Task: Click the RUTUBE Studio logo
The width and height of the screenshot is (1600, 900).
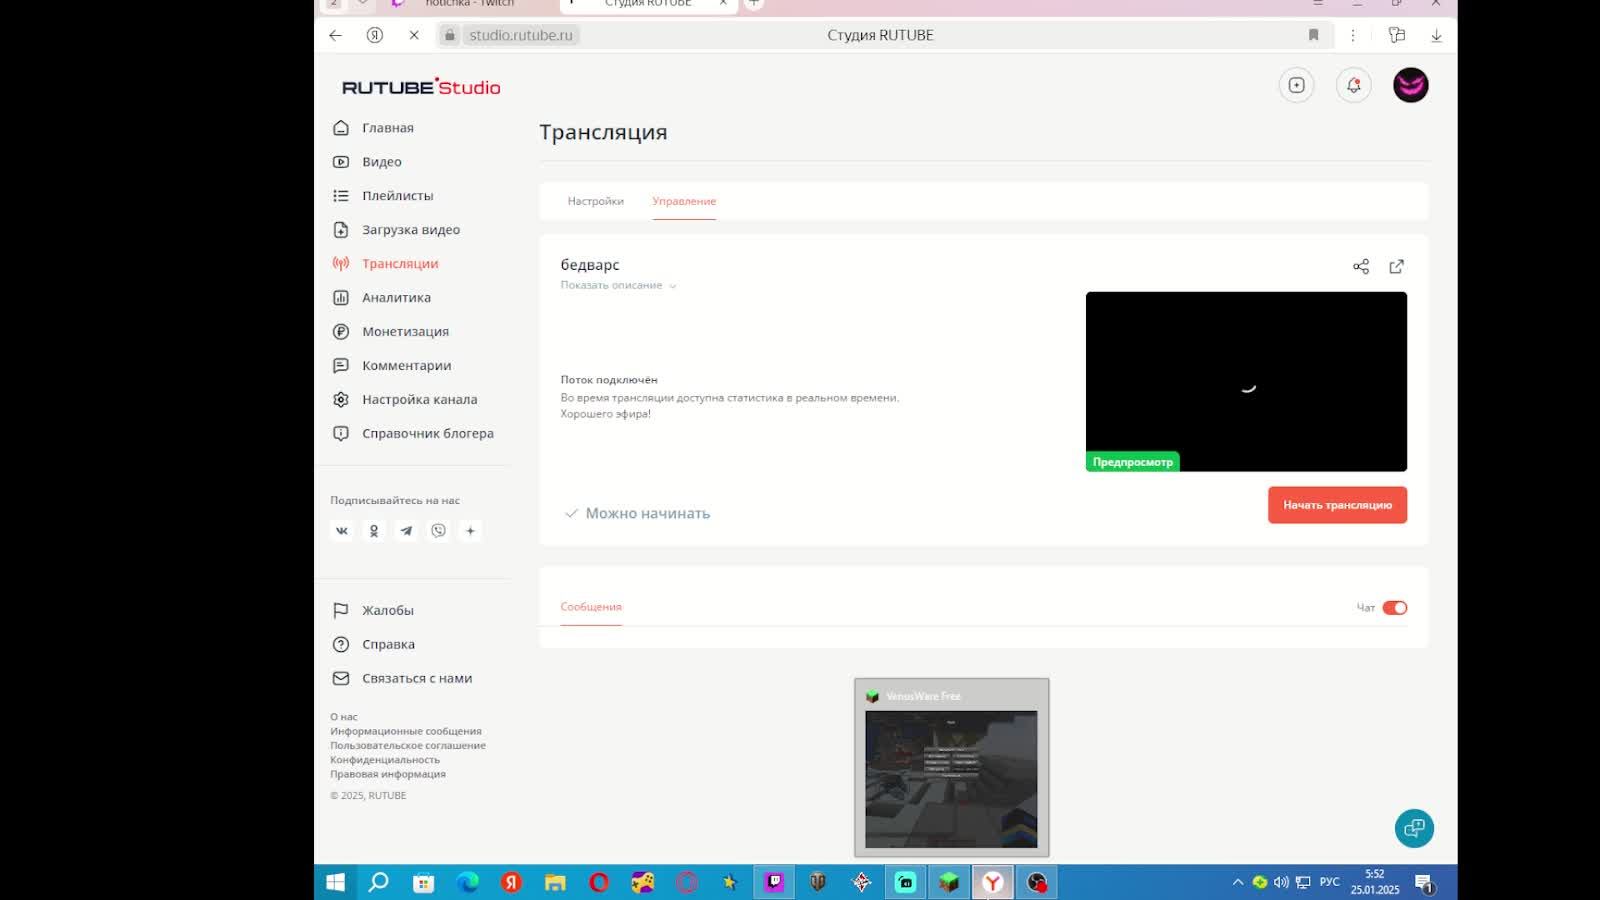Action: click(x=421, y=87)
